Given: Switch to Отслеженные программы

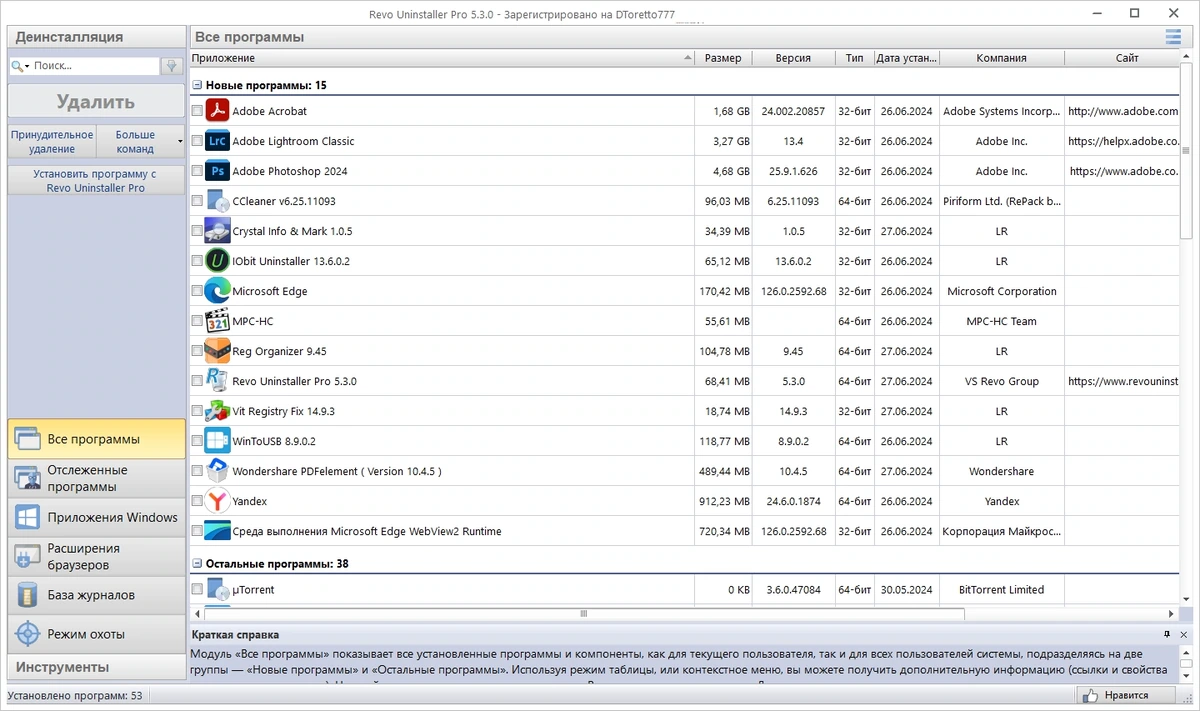Looking at the screenshot, I should pos(96,478).
